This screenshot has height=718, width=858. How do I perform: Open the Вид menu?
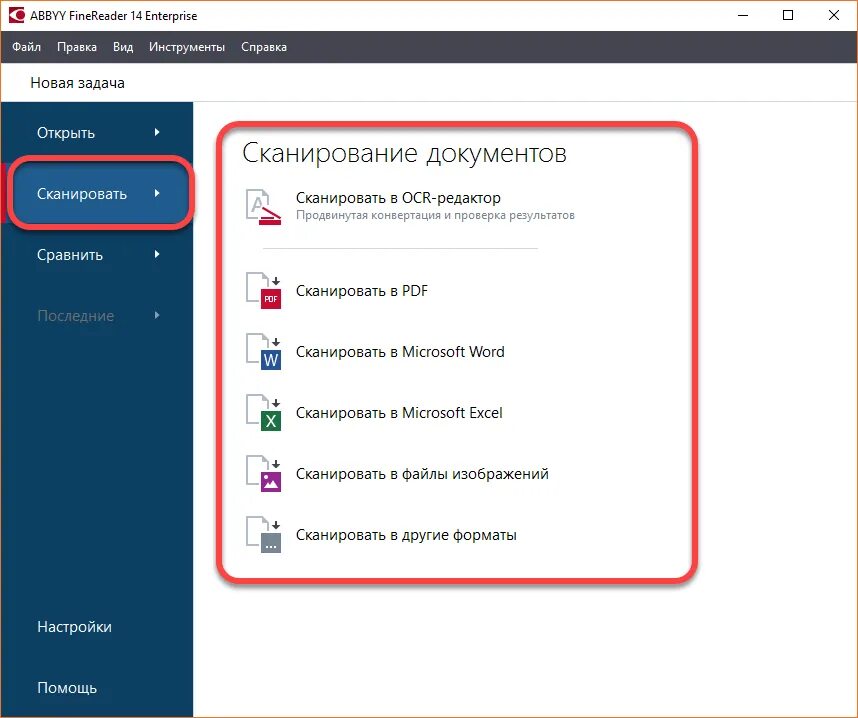pos(123,47)
